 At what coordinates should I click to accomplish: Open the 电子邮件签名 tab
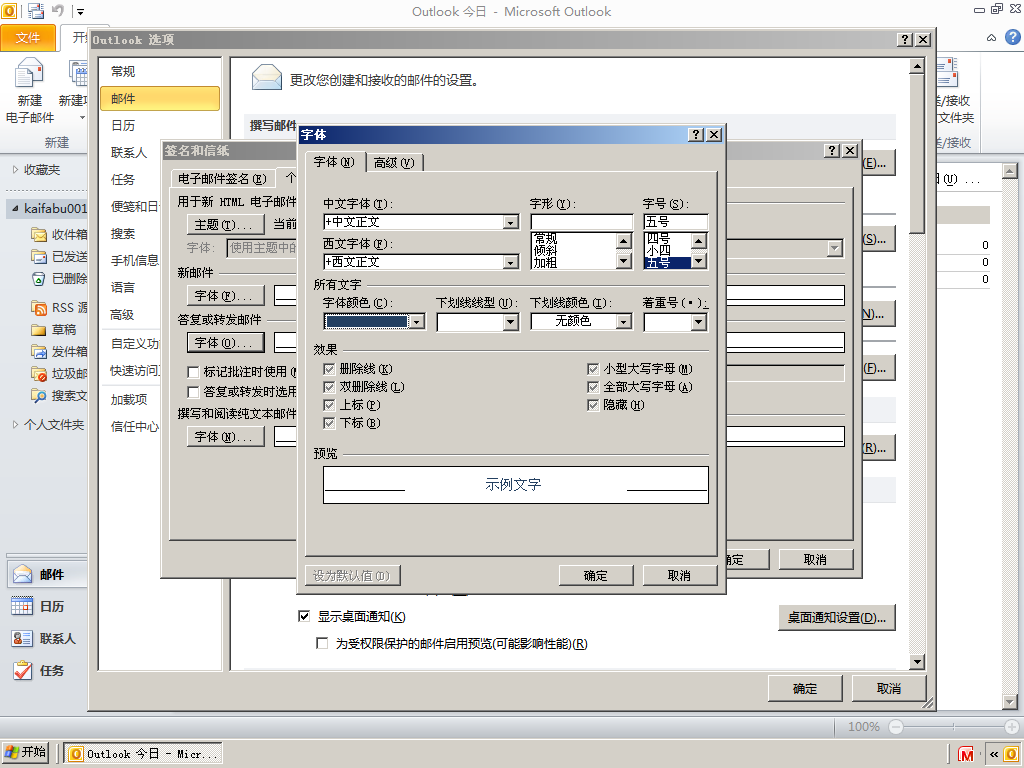(222, 178)
